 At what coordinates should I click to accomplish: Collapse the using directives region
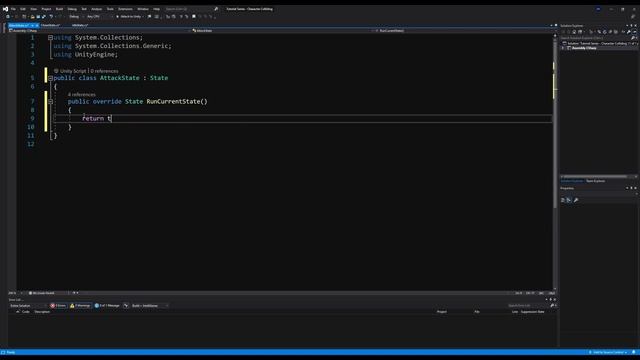(x=50, y=38)
